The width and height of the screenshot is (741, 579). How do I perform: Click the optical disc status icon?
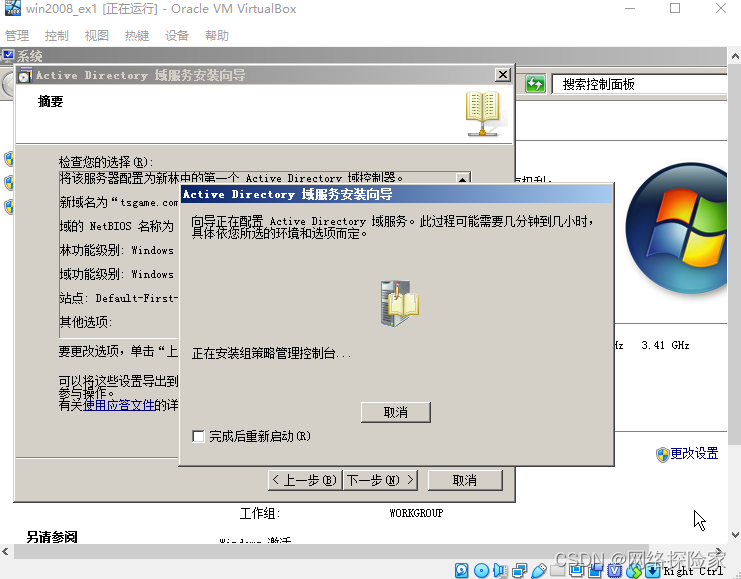(482, 570)
